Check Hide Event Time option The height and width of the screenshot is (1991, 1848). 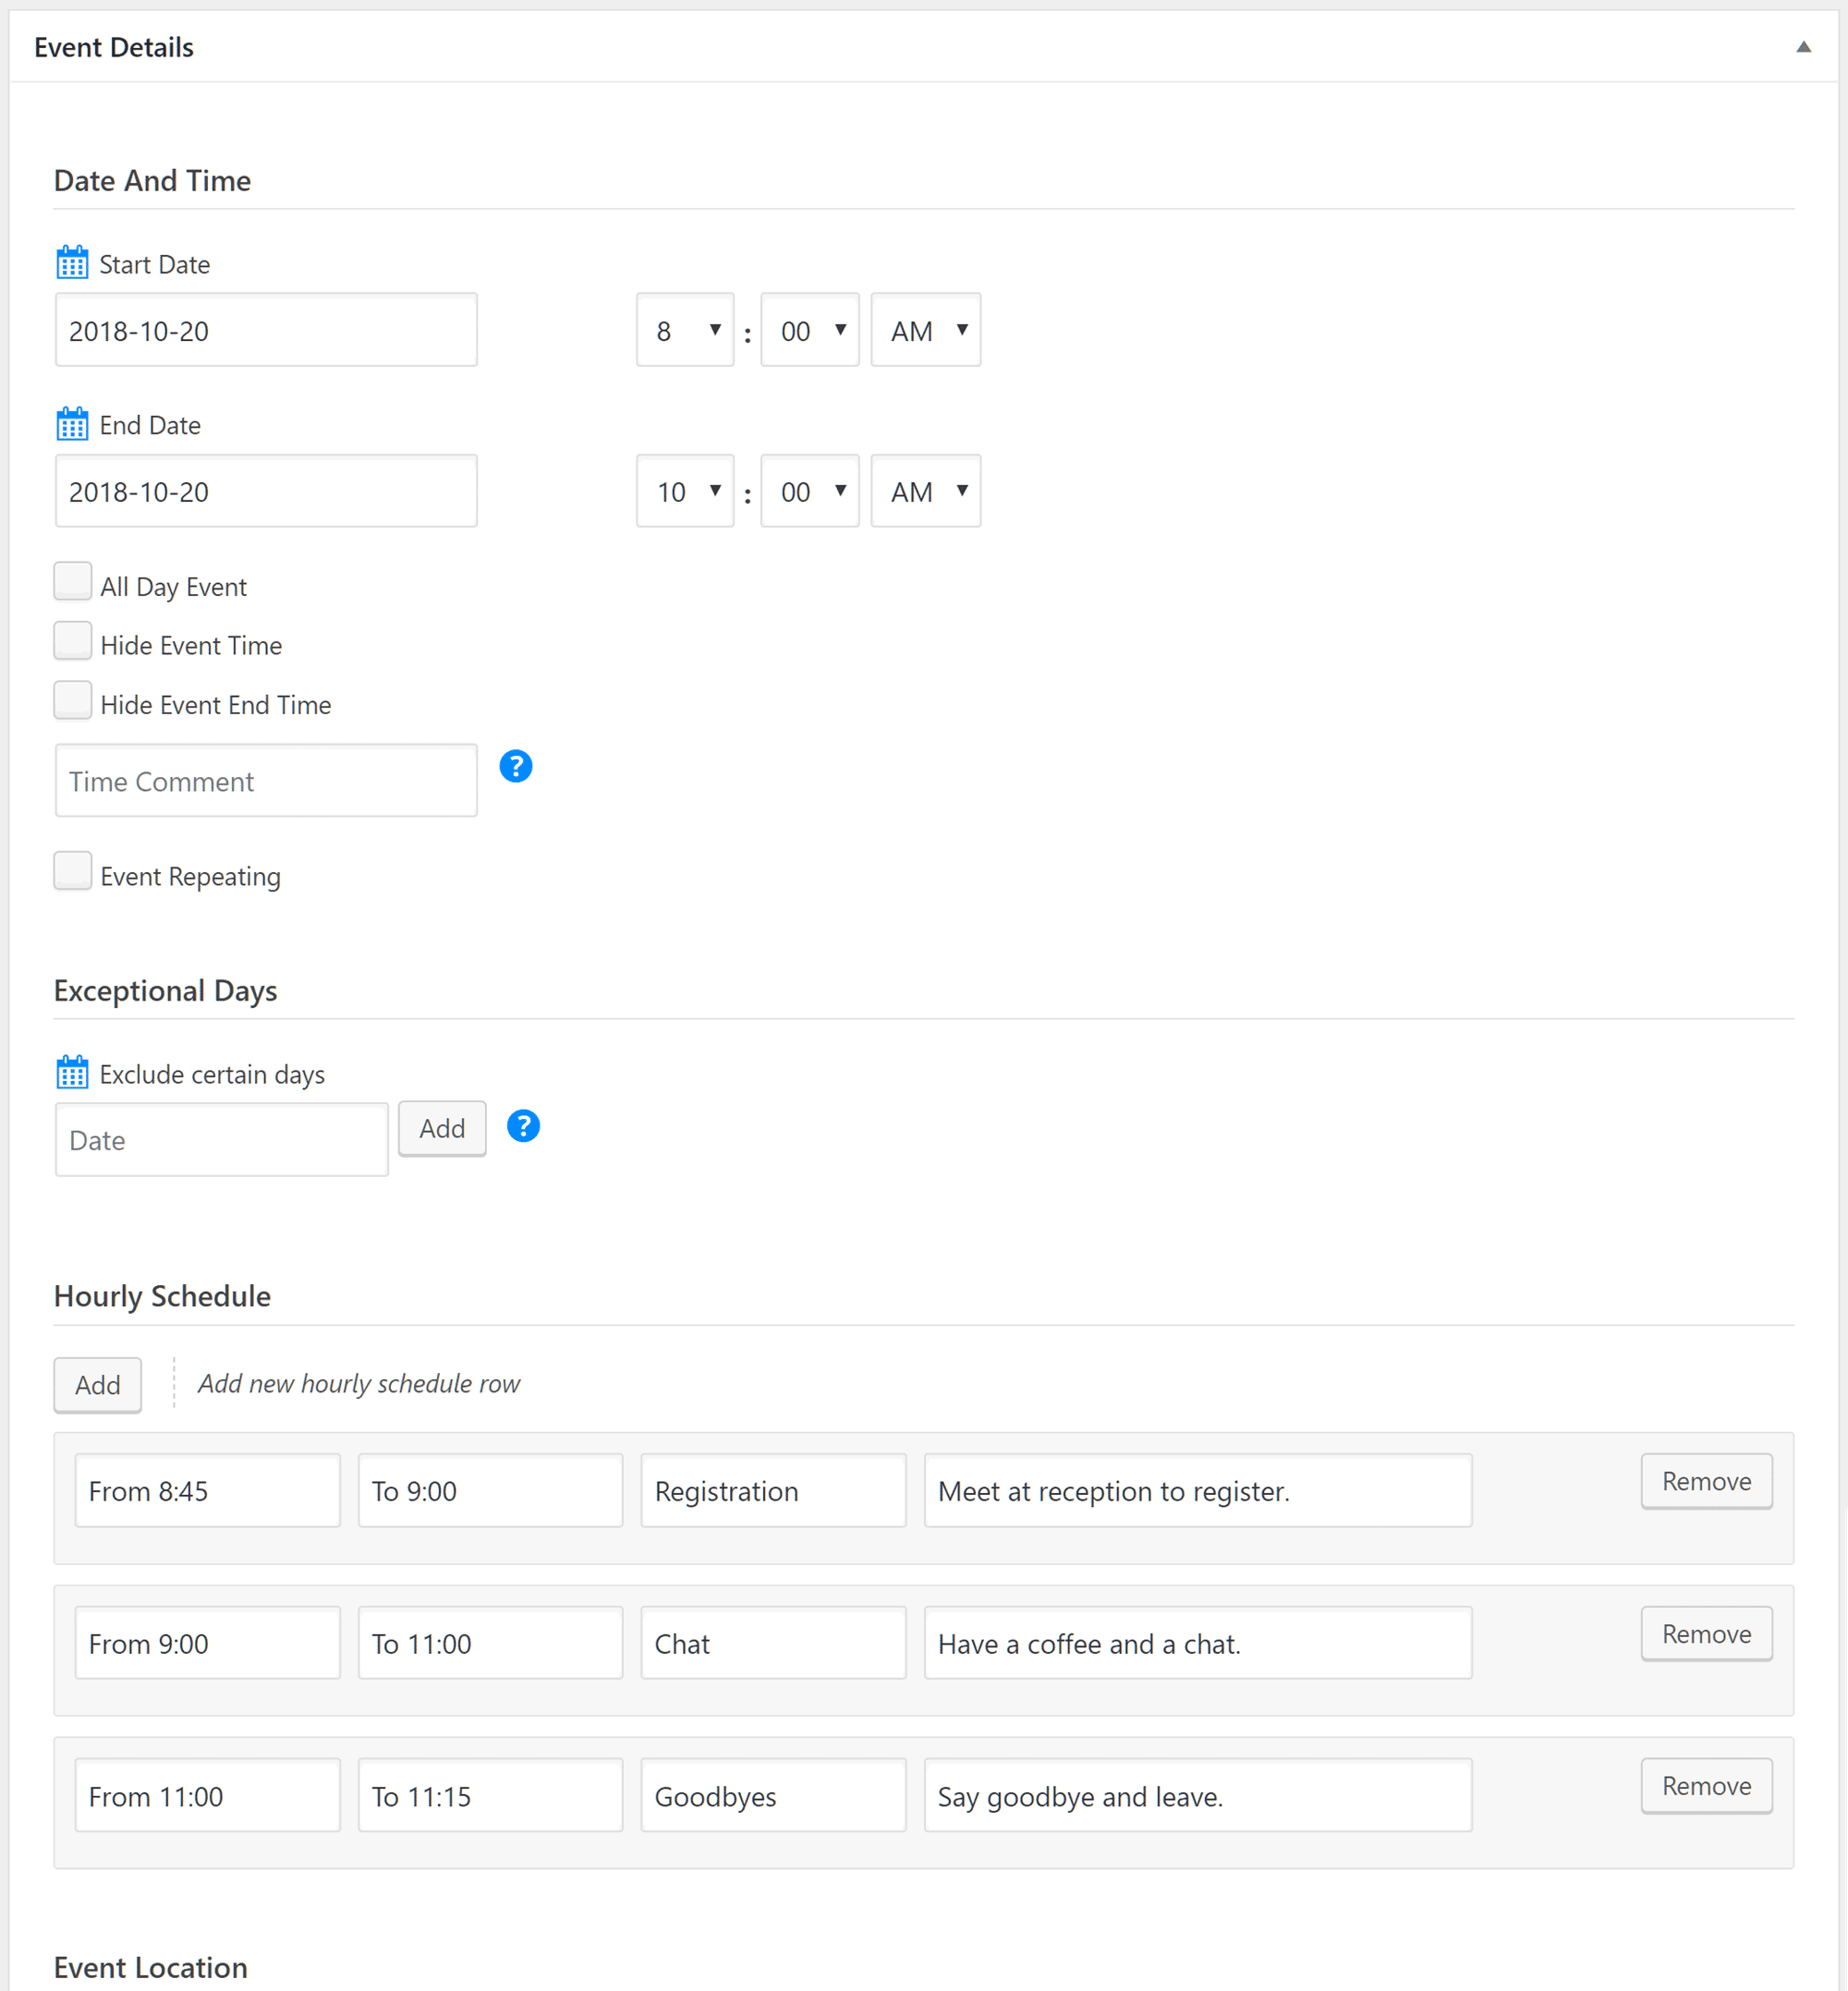click(73, 640)
